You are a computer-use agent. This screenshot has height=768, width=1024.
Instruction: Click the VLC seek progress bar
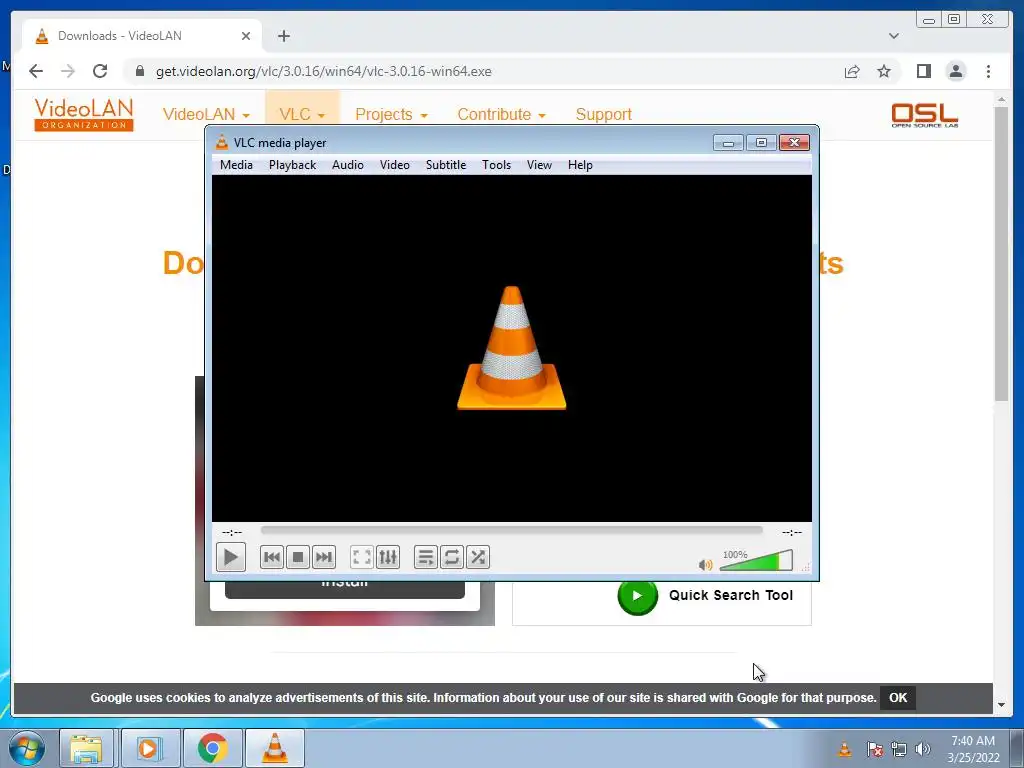tap(511, 531)
